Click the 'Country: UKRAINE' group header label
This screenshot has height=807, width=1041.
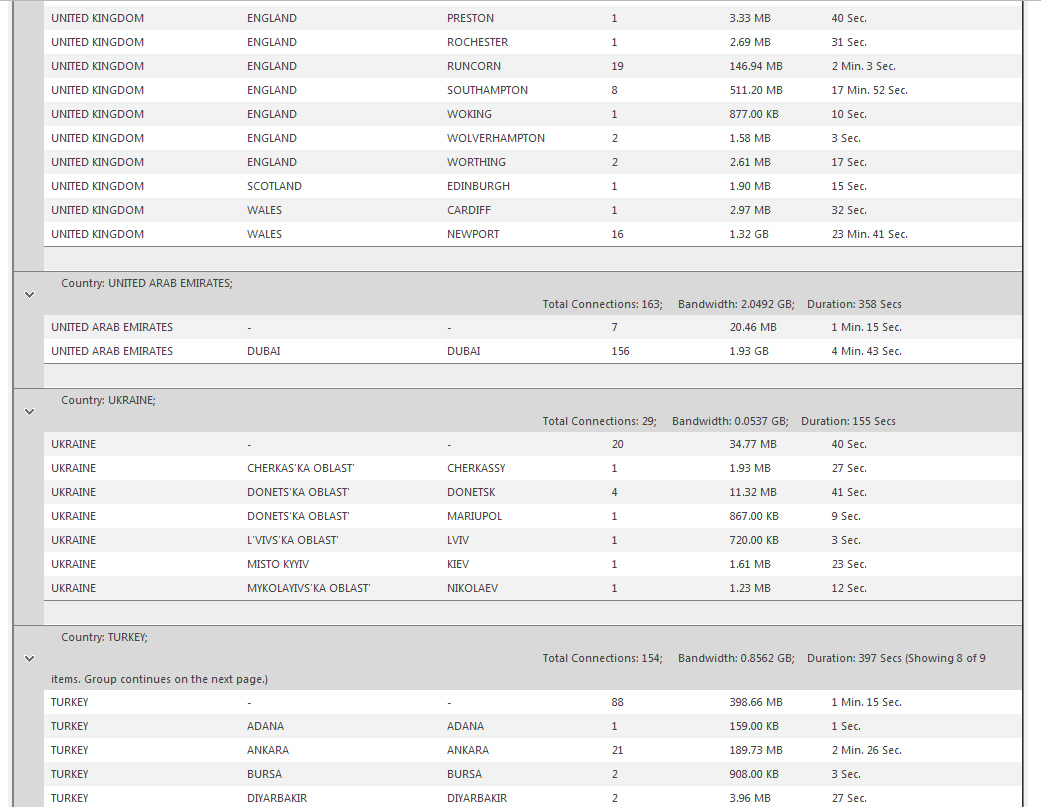click(x=108, y=400)
